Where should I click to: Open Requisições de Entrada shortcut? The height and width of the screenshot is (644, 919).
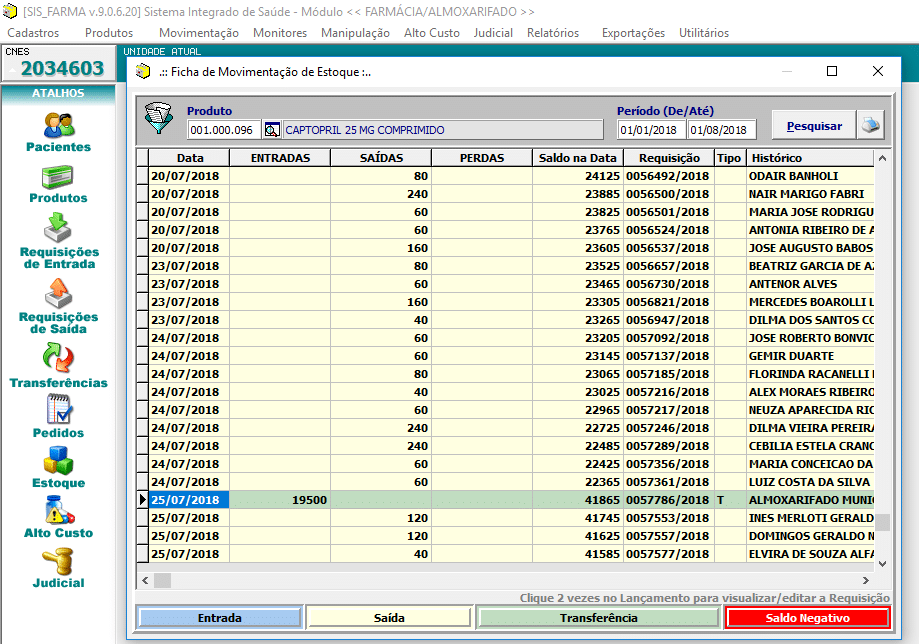(58, 230)
